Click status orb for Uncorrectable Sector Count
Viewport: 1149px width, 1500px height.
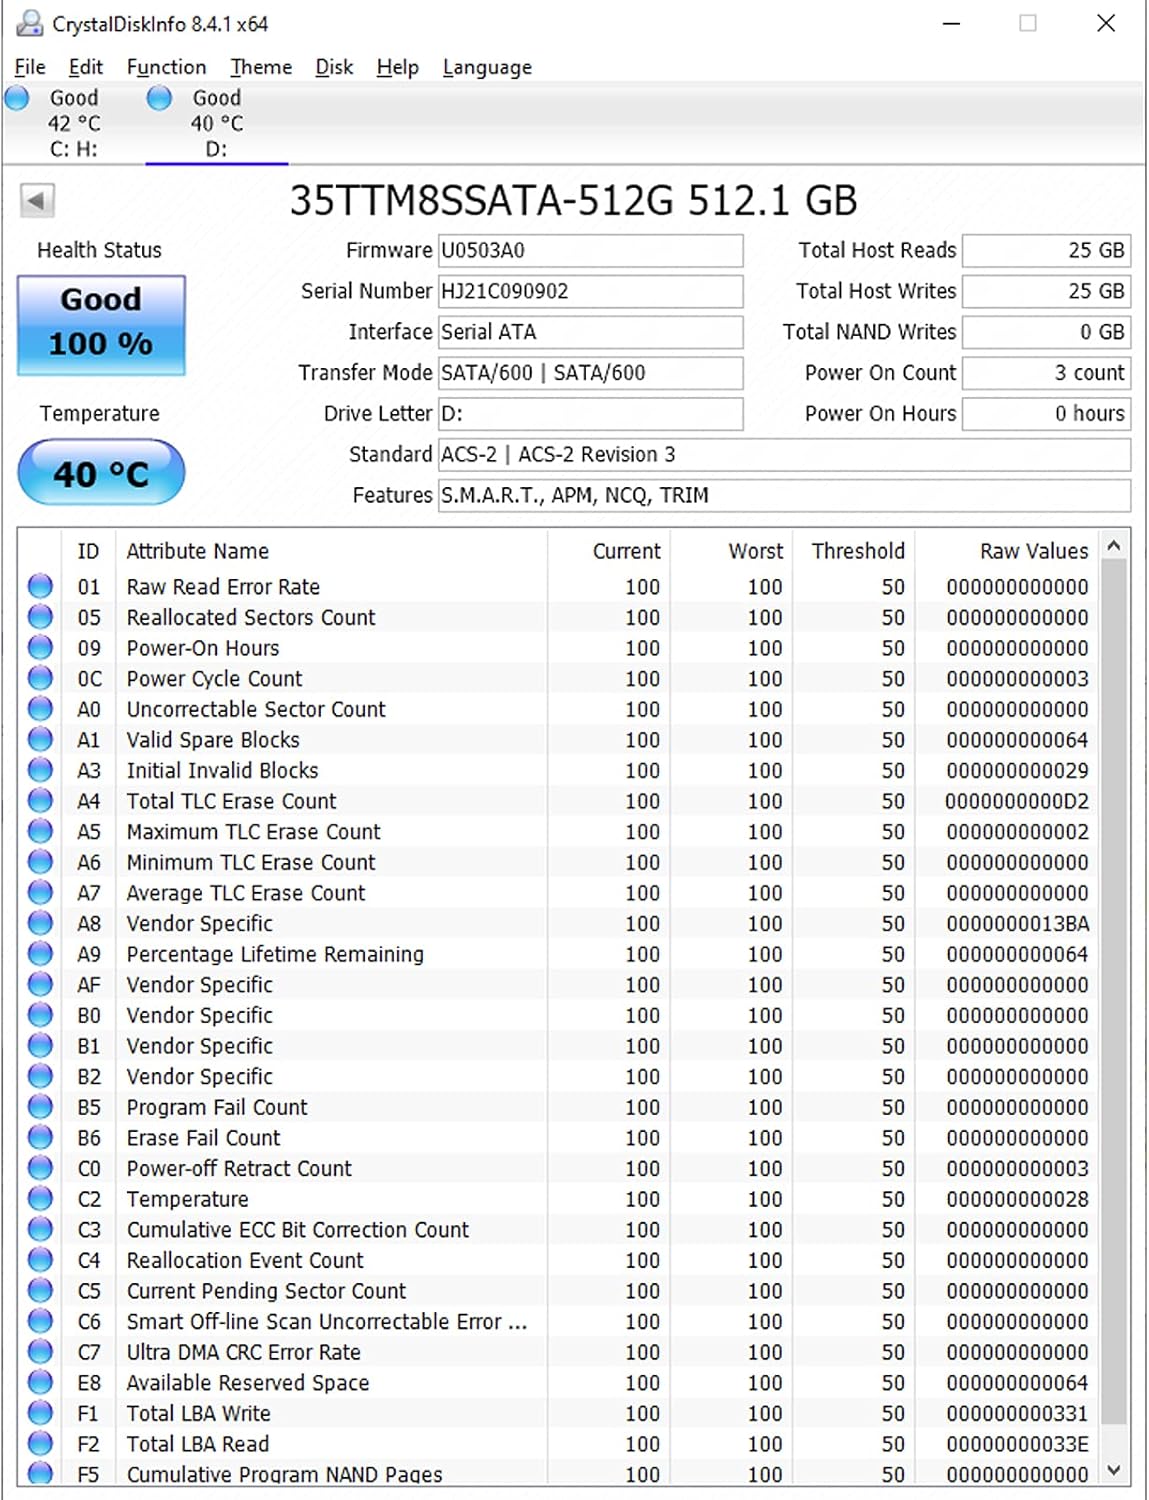click(40, 709)
